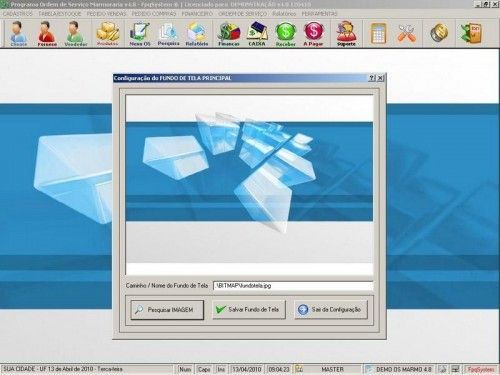Open the PEDIDO COMPRAS menu
Screen dimensions: 500x375
click(154, 14)
